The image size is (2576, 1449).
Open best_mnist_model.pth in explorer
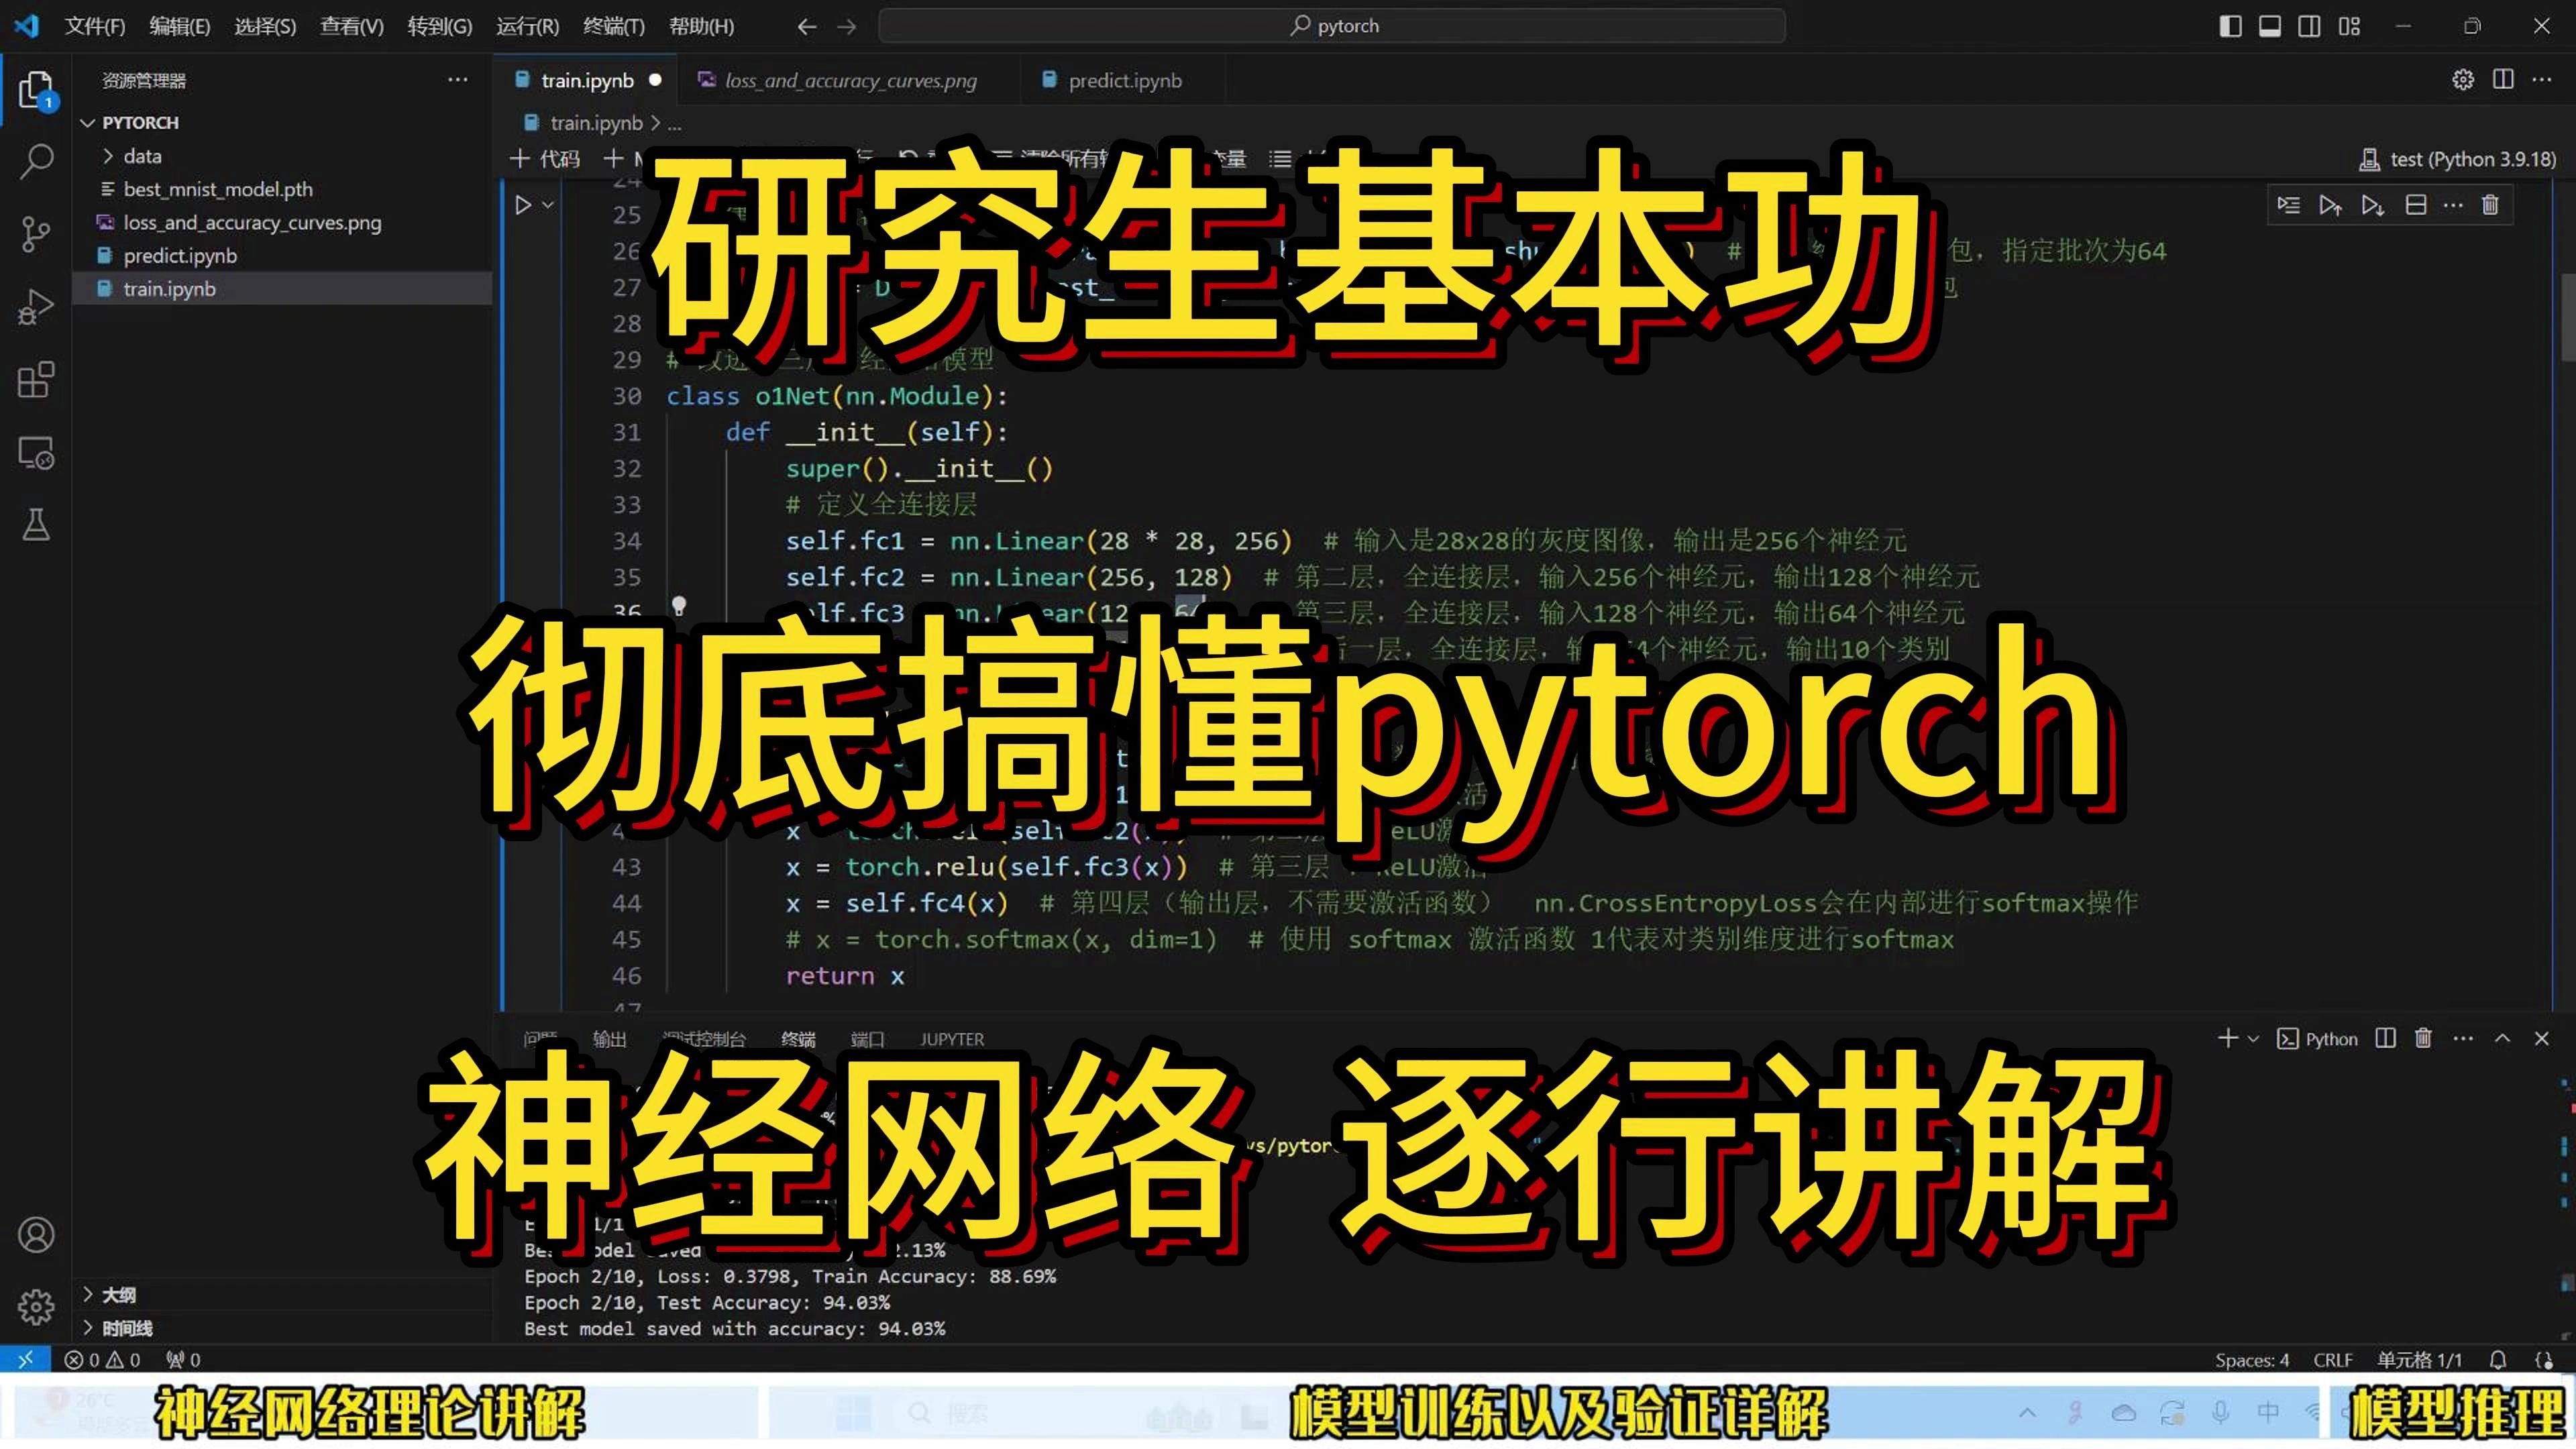(x=217, y=189)
